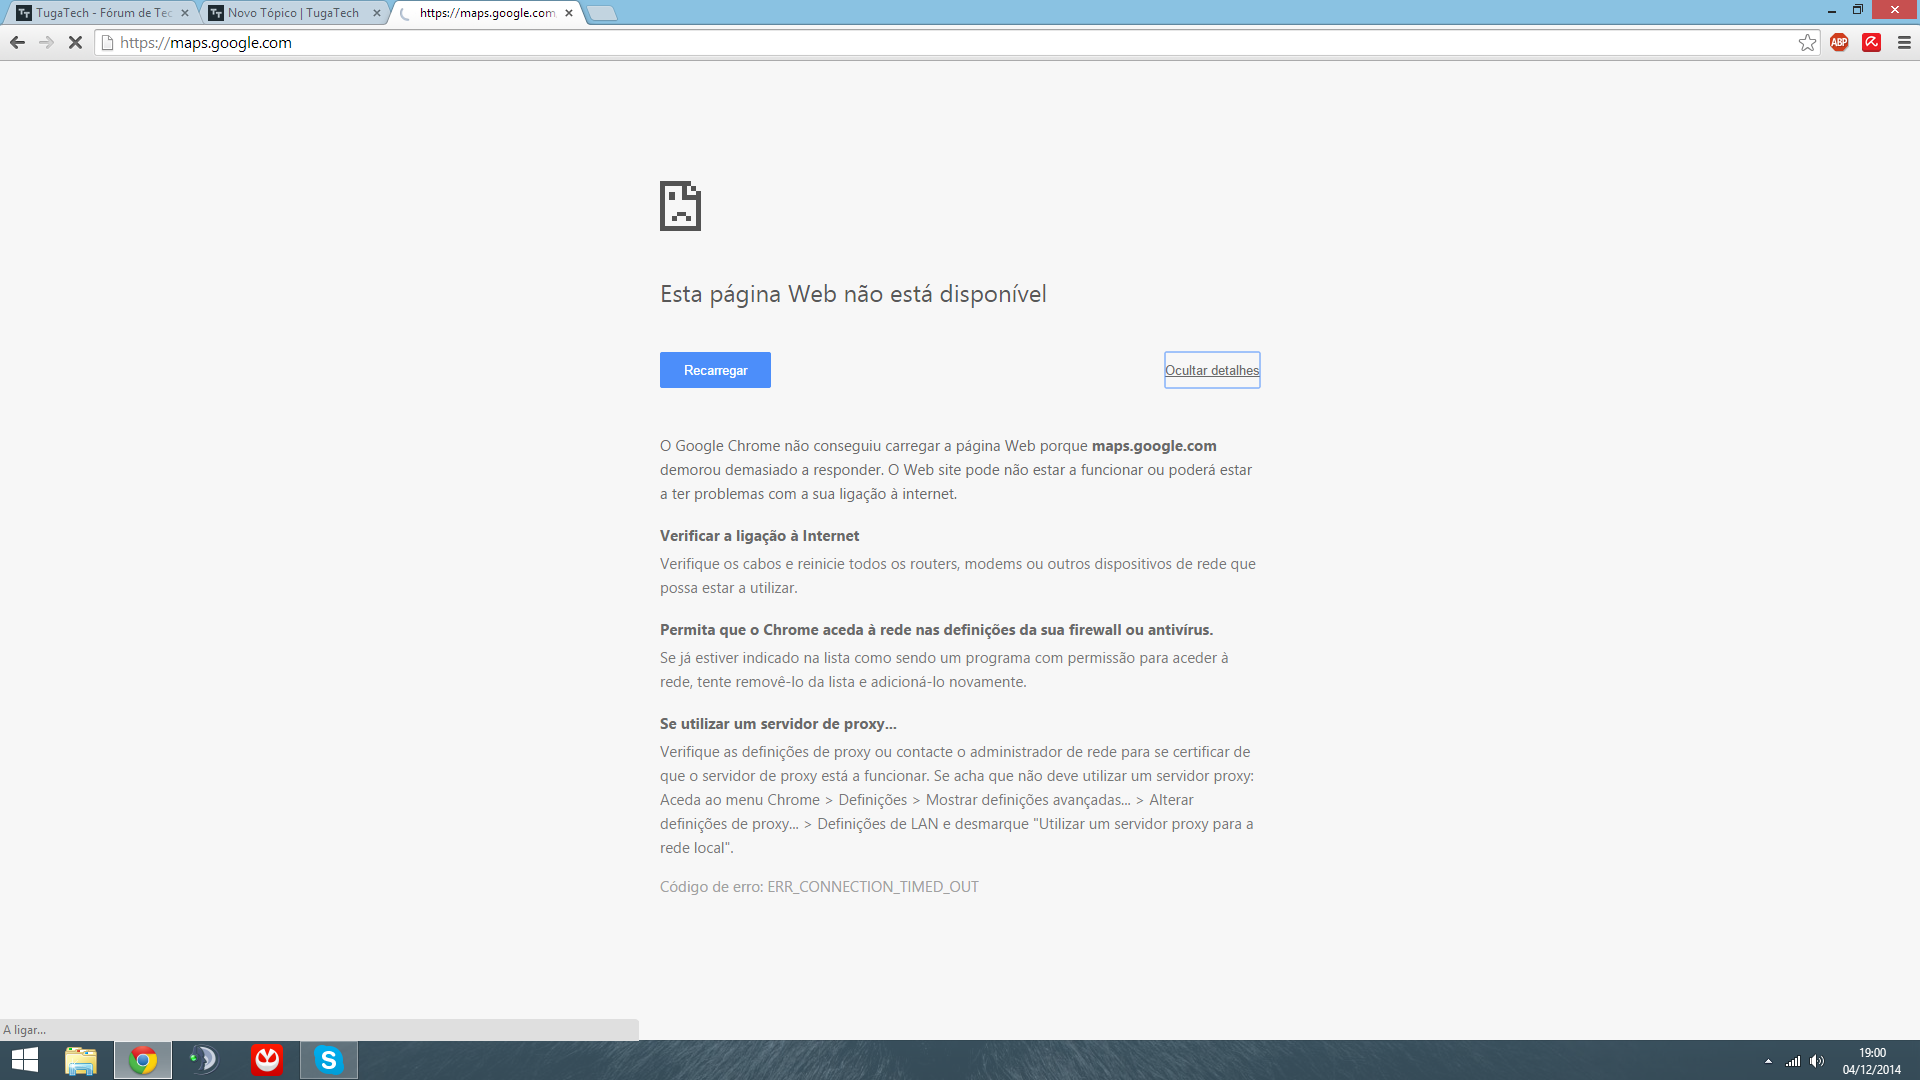1920x1080 pixels.
Task: Switch to the TugaTech Fórum tab
Action: (100, 13)
